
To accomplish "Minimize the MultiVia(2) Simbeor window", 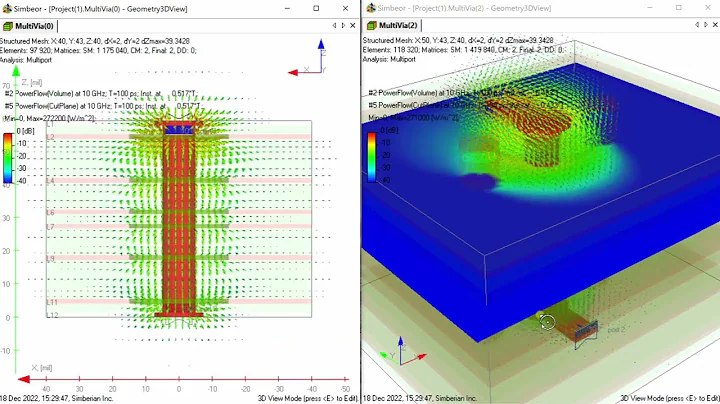I will click(x=649, y=8).
